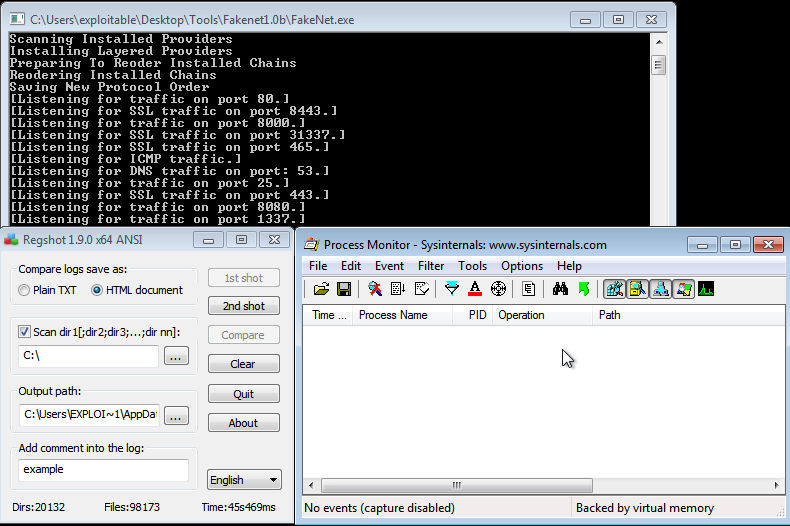Click the scan directory field containing C:\
790x526 pixels.
(x=88, y=356)
